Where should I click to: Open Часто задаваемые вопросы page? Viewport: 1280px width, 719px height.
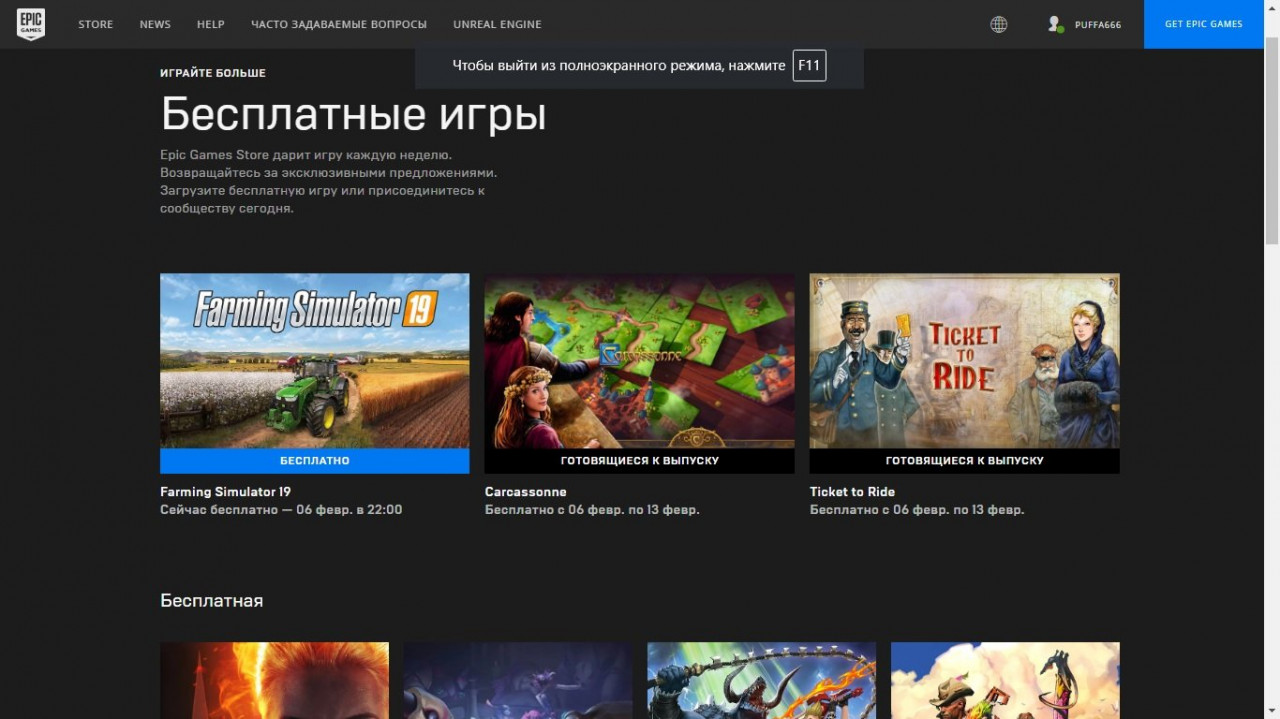[338, 24]
